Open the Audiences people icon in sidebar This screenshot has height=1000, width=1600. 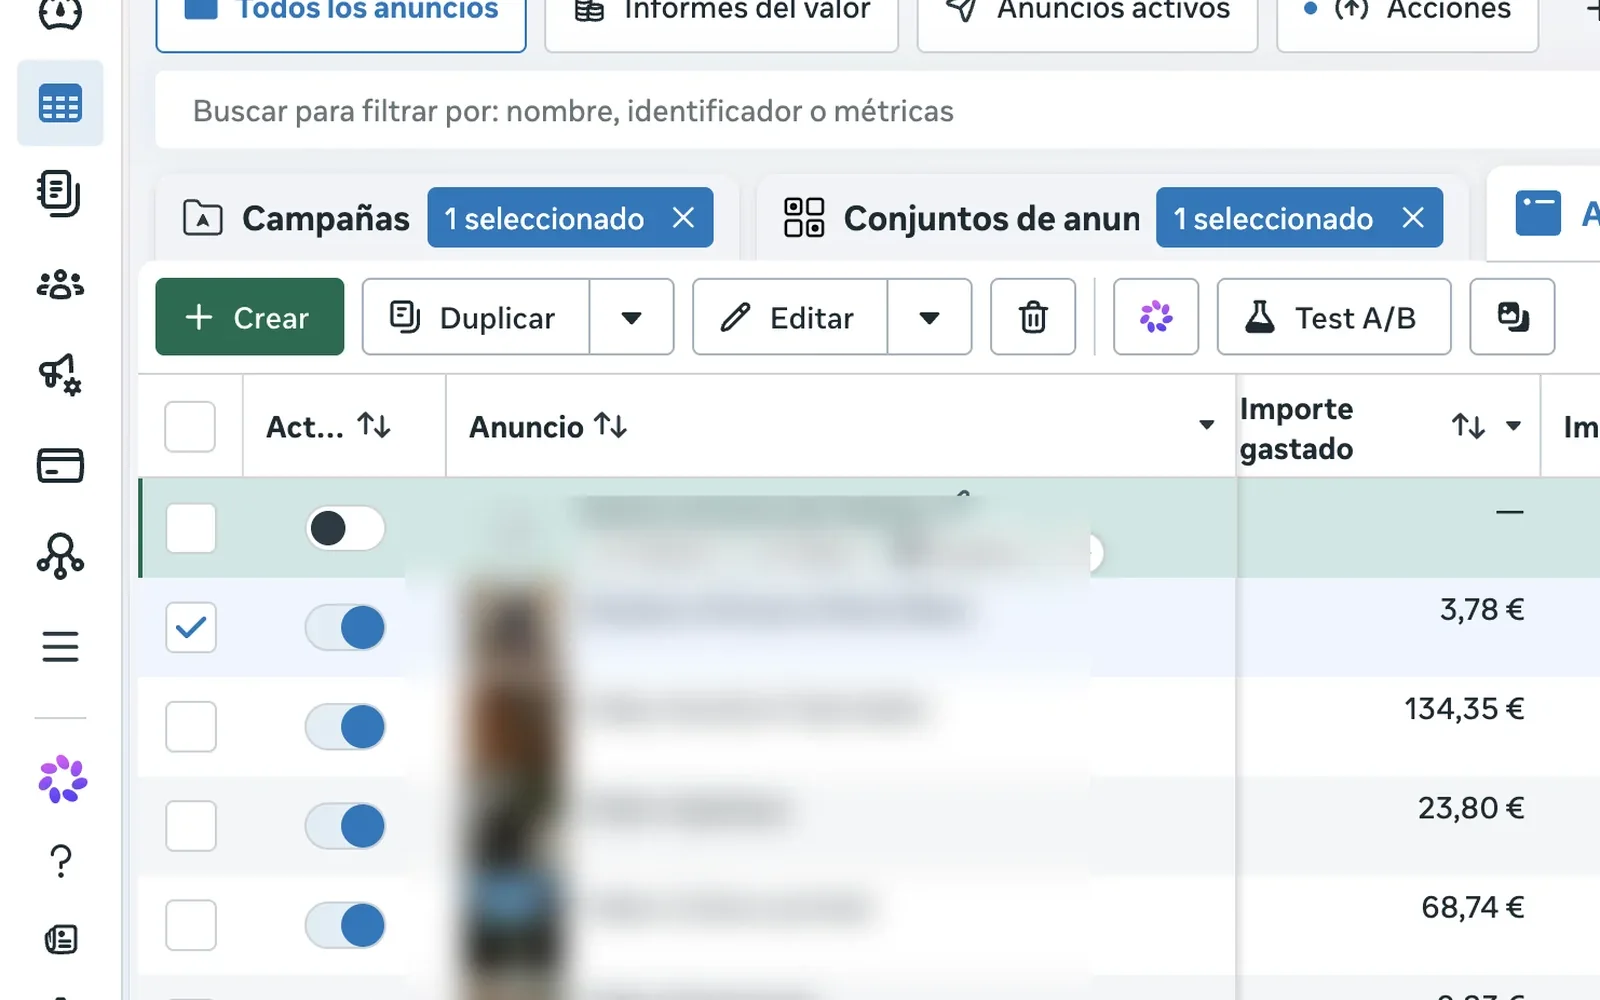(60, 285)
